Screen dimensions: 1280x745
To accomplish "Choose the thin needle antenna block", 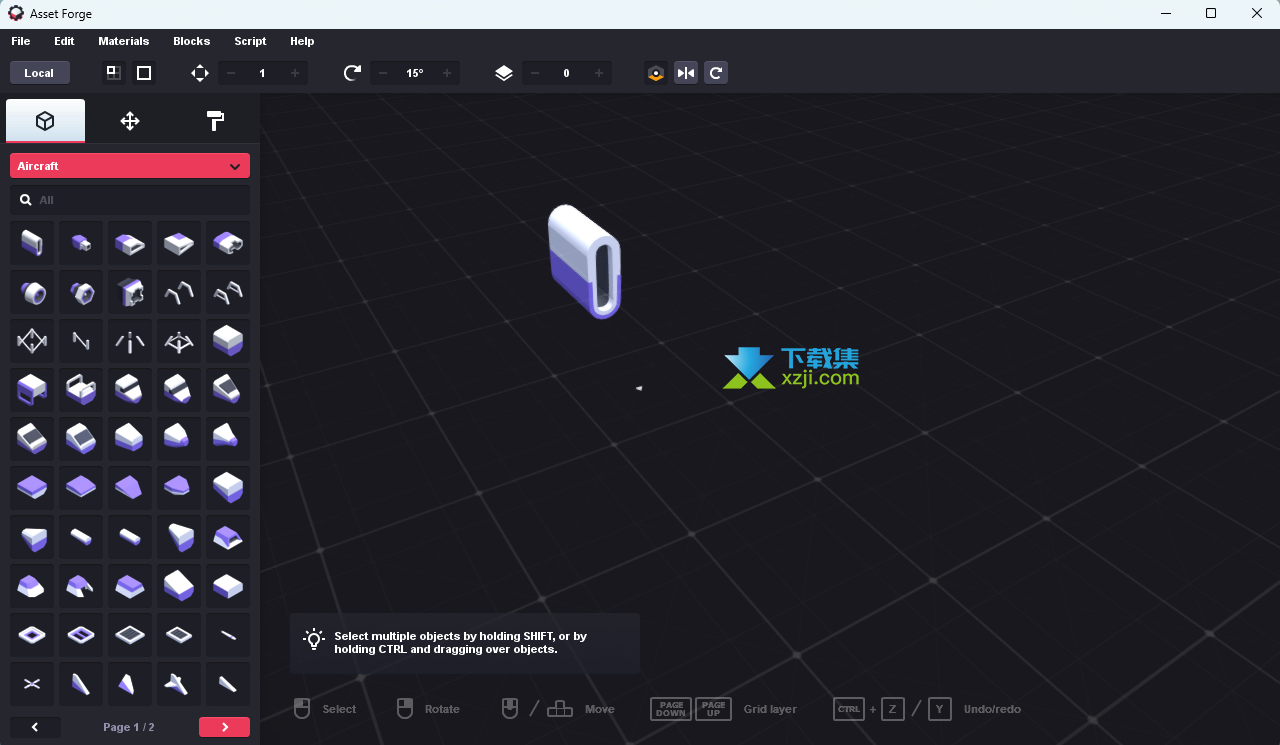I will (x=228, y=635).
